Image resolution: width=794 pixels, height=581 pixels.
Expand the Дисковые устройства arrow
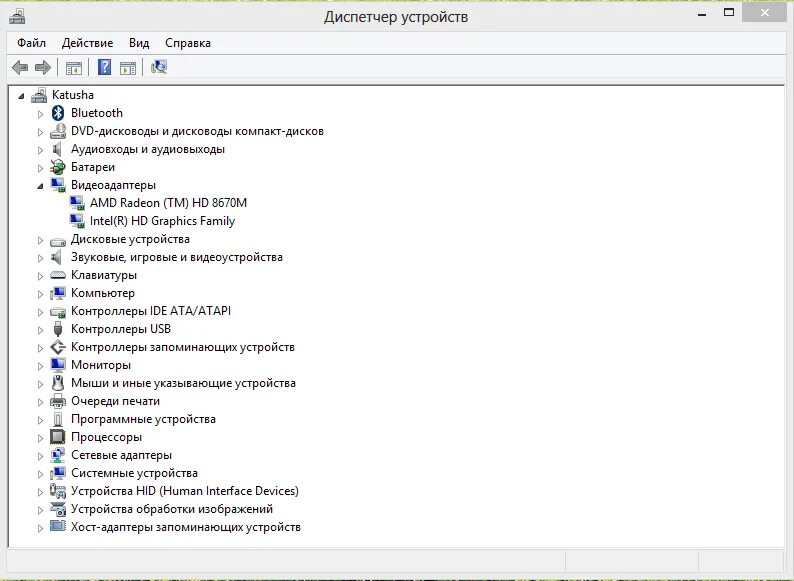coord(40,240)
